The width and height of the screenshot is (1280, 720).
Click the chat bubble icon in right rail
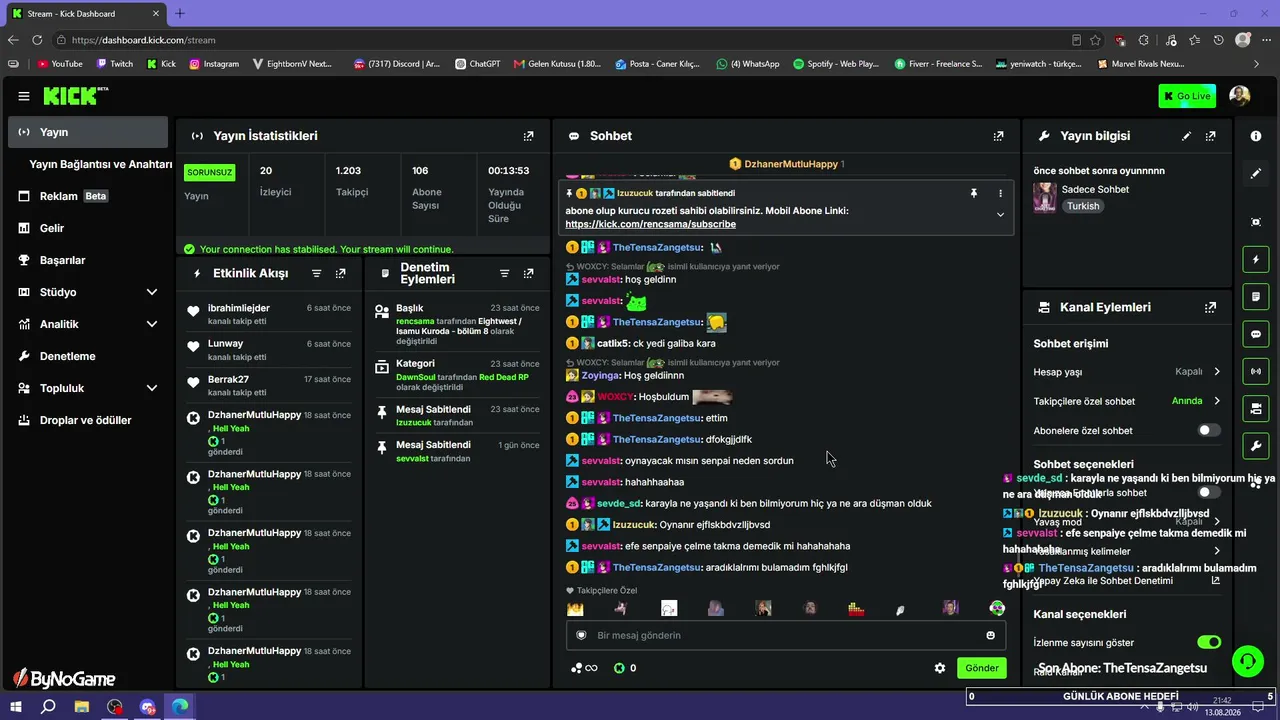[1256, 334]
